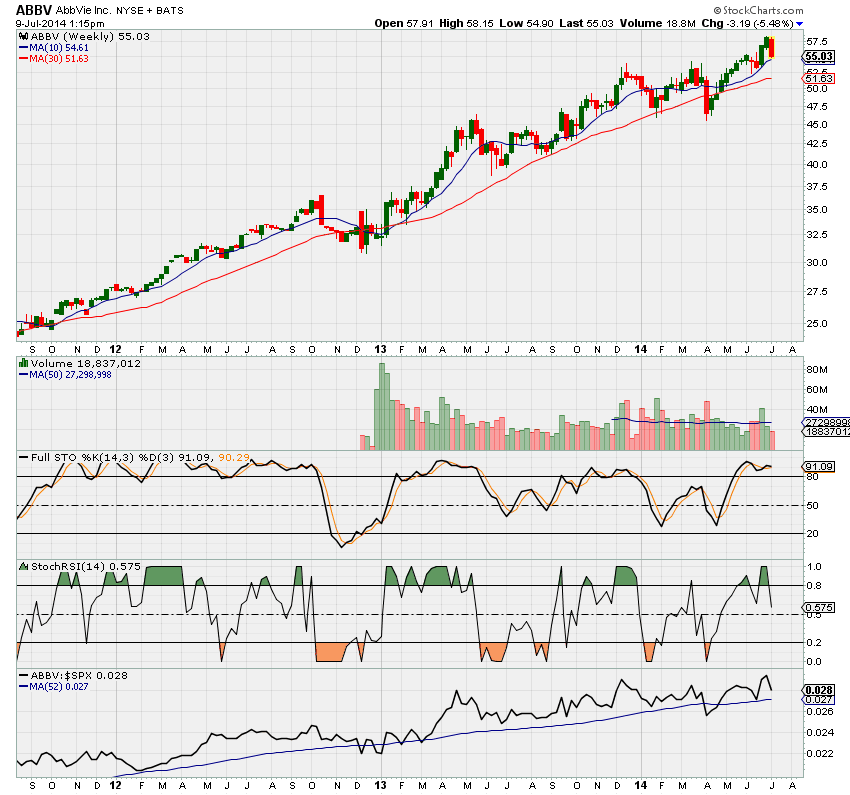Click the 91.09 stochastic value tag
This screenshot has height=795, width=850.
coord(819,467)
